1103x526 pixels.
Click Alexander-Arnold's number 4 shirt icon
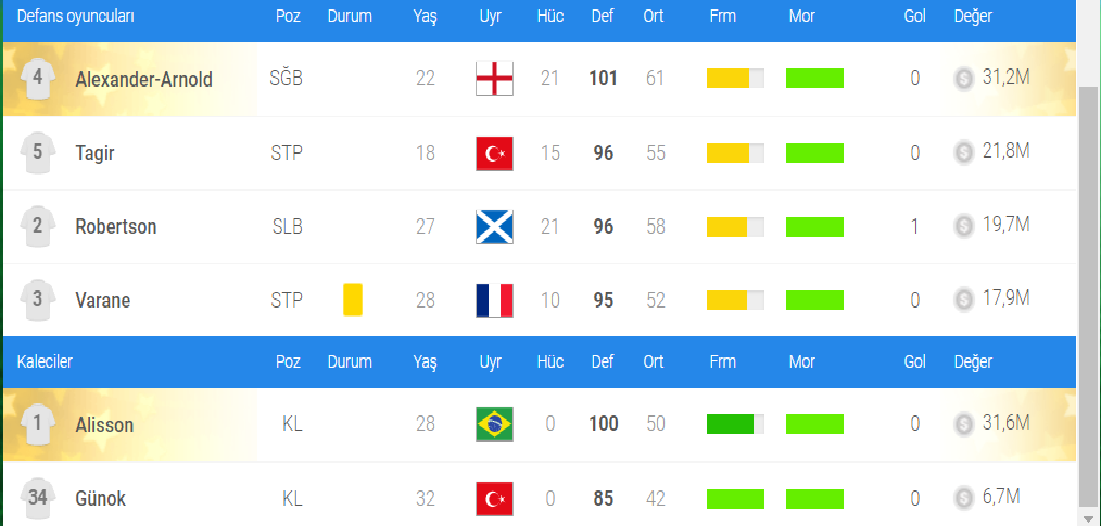pos(38,77)
